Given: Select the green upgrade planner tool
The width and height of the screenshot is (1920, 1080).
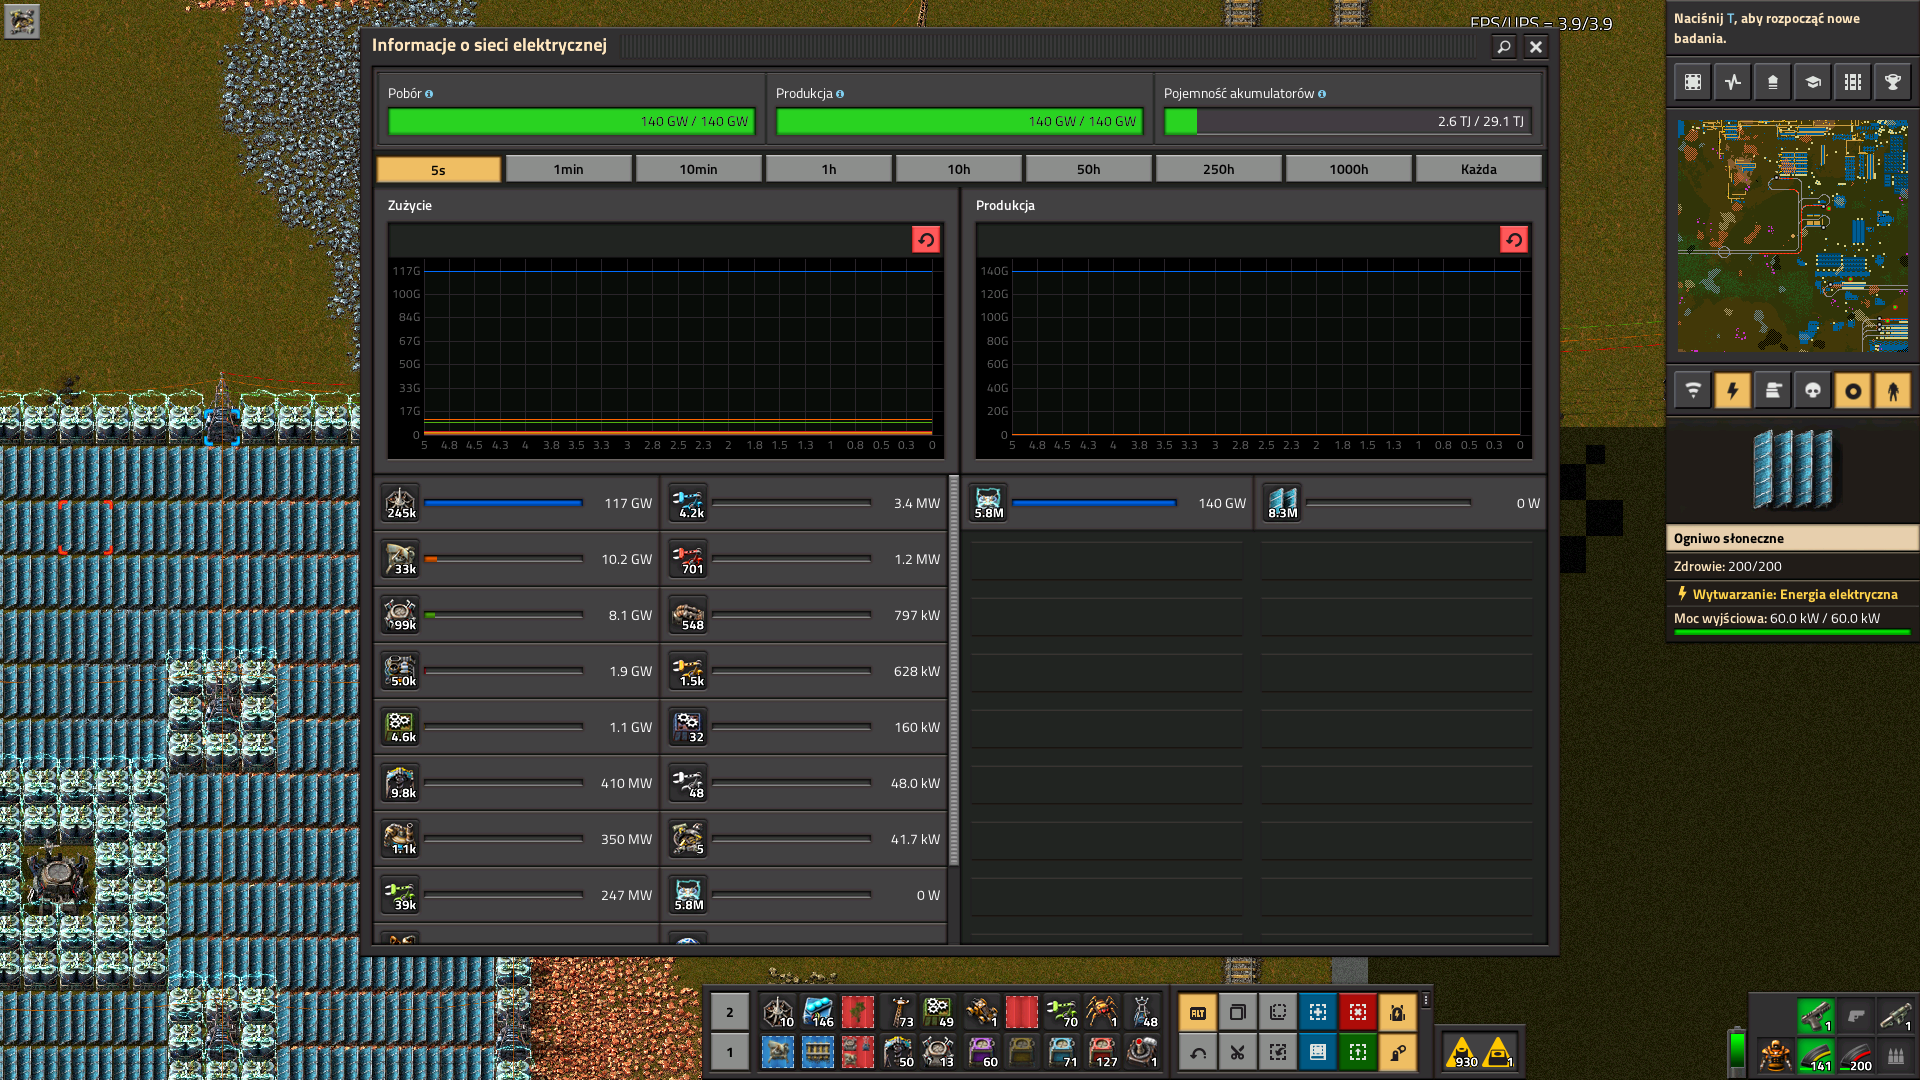Looking at the screenshot, I should [1357, 1052].
